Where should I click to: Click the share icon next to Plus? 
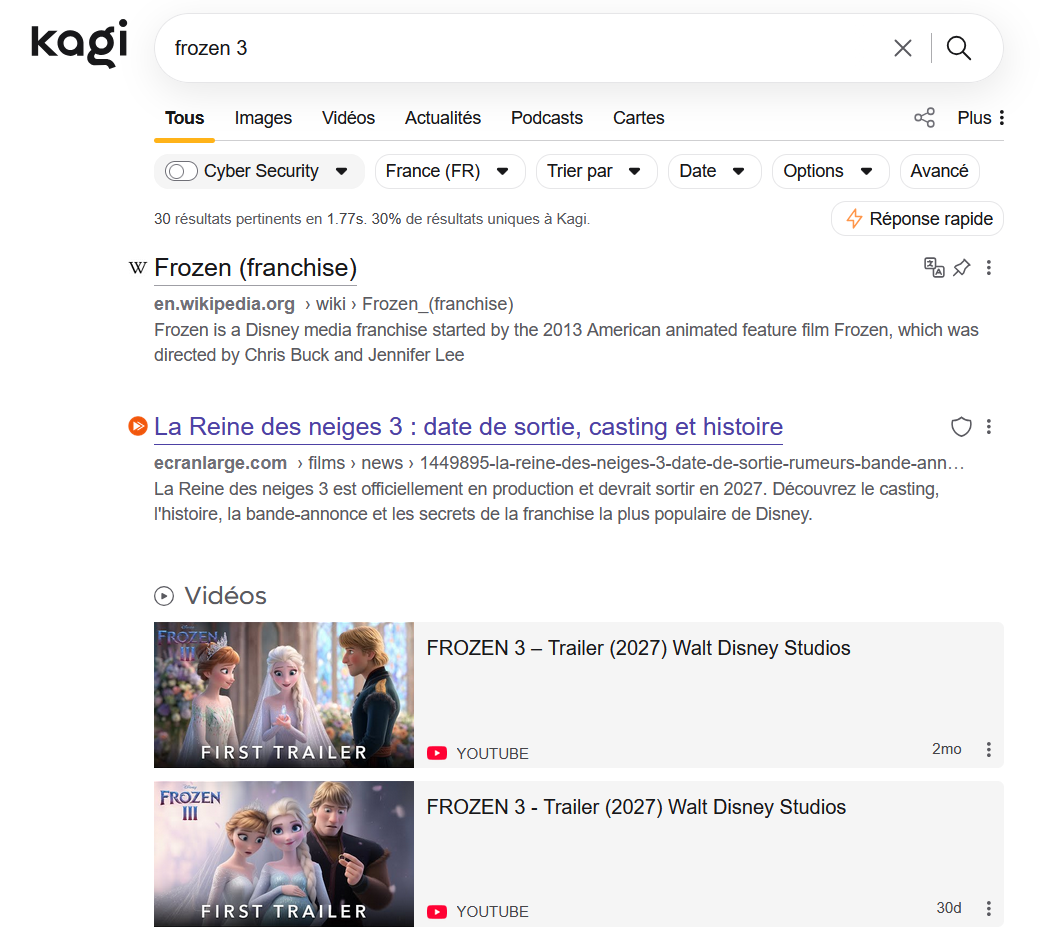(x=924, y=118)
